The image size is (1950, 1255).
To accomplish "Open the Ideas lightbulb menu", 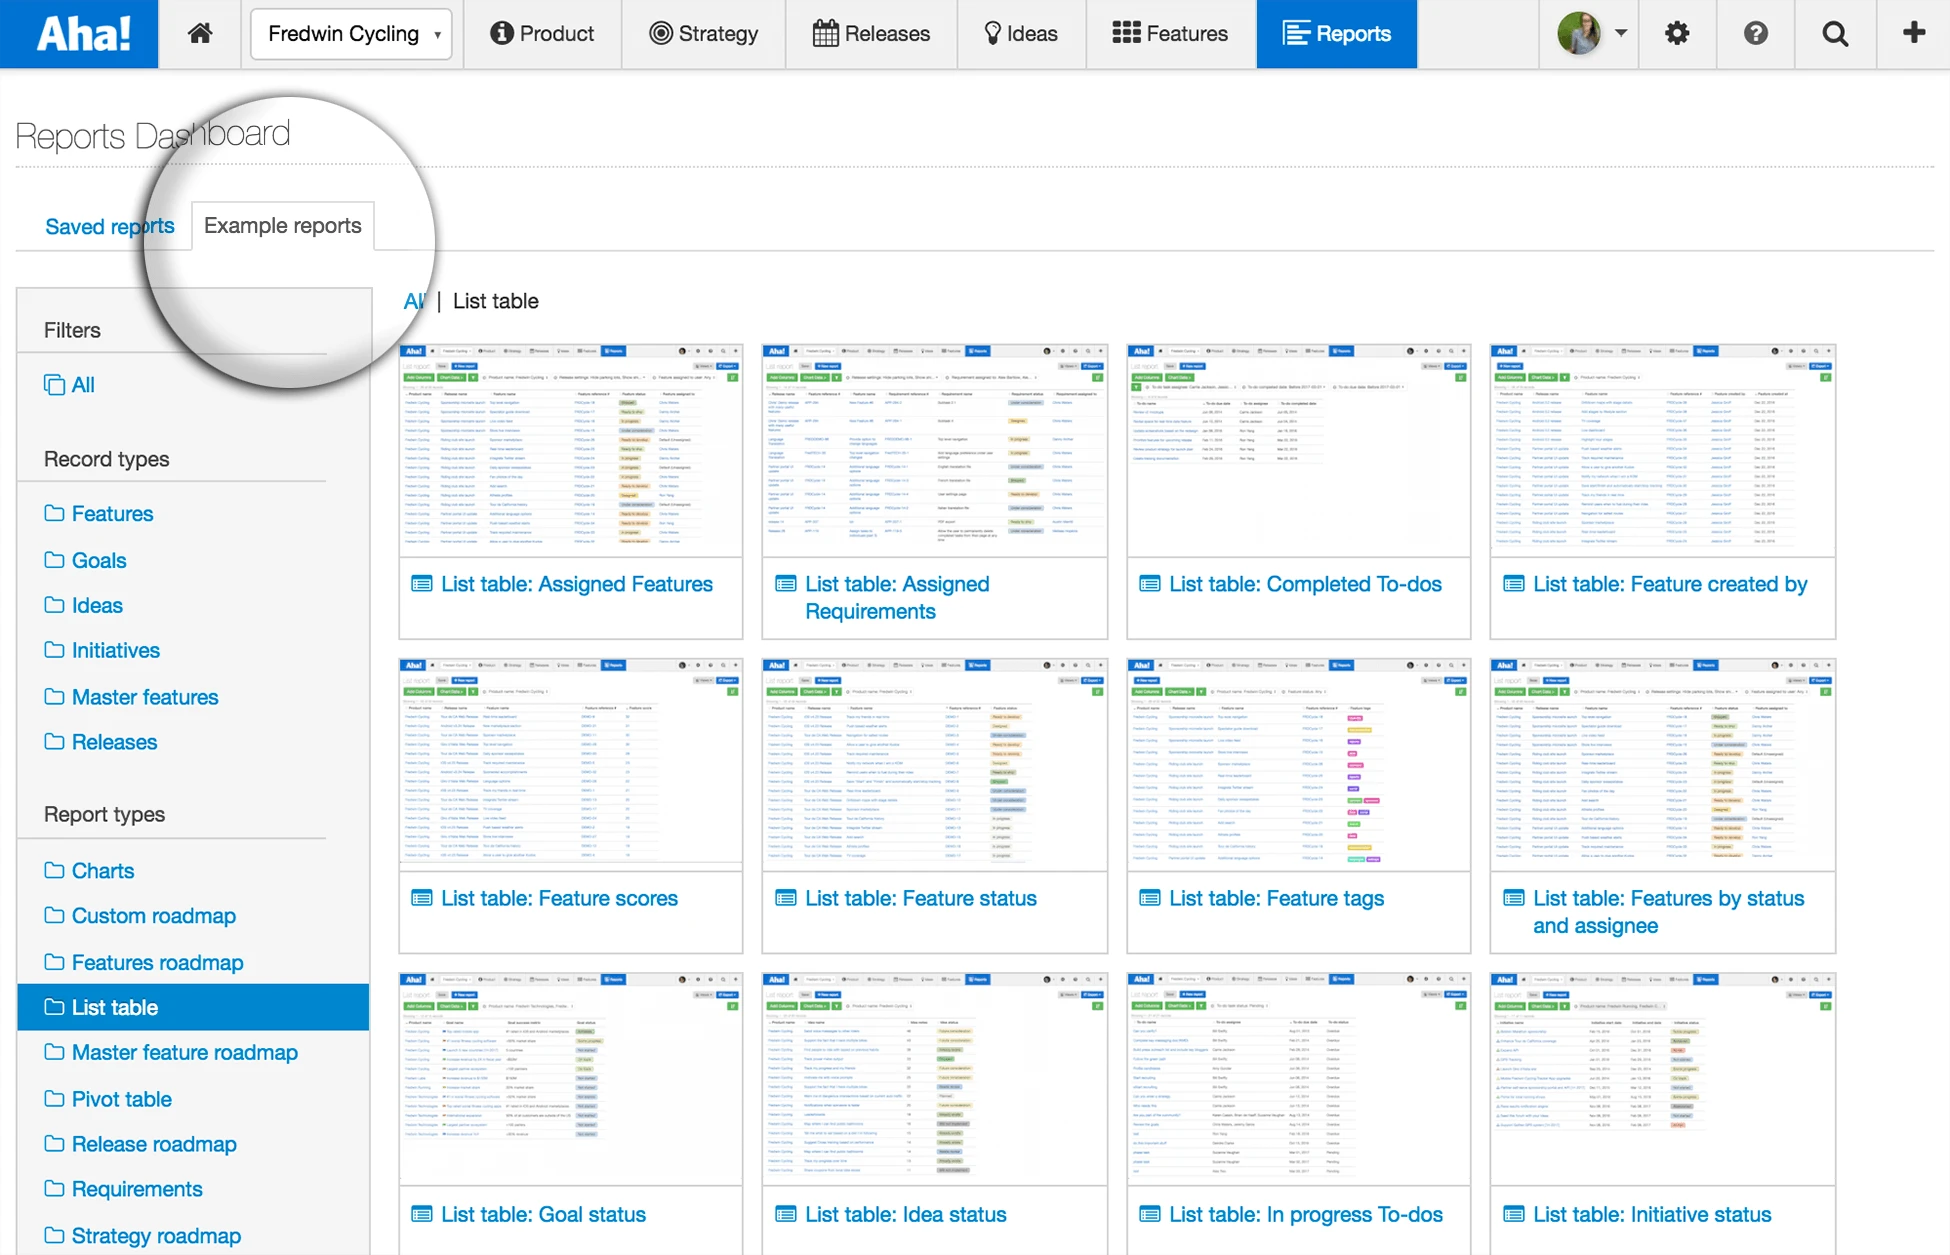I will 1021,34.
